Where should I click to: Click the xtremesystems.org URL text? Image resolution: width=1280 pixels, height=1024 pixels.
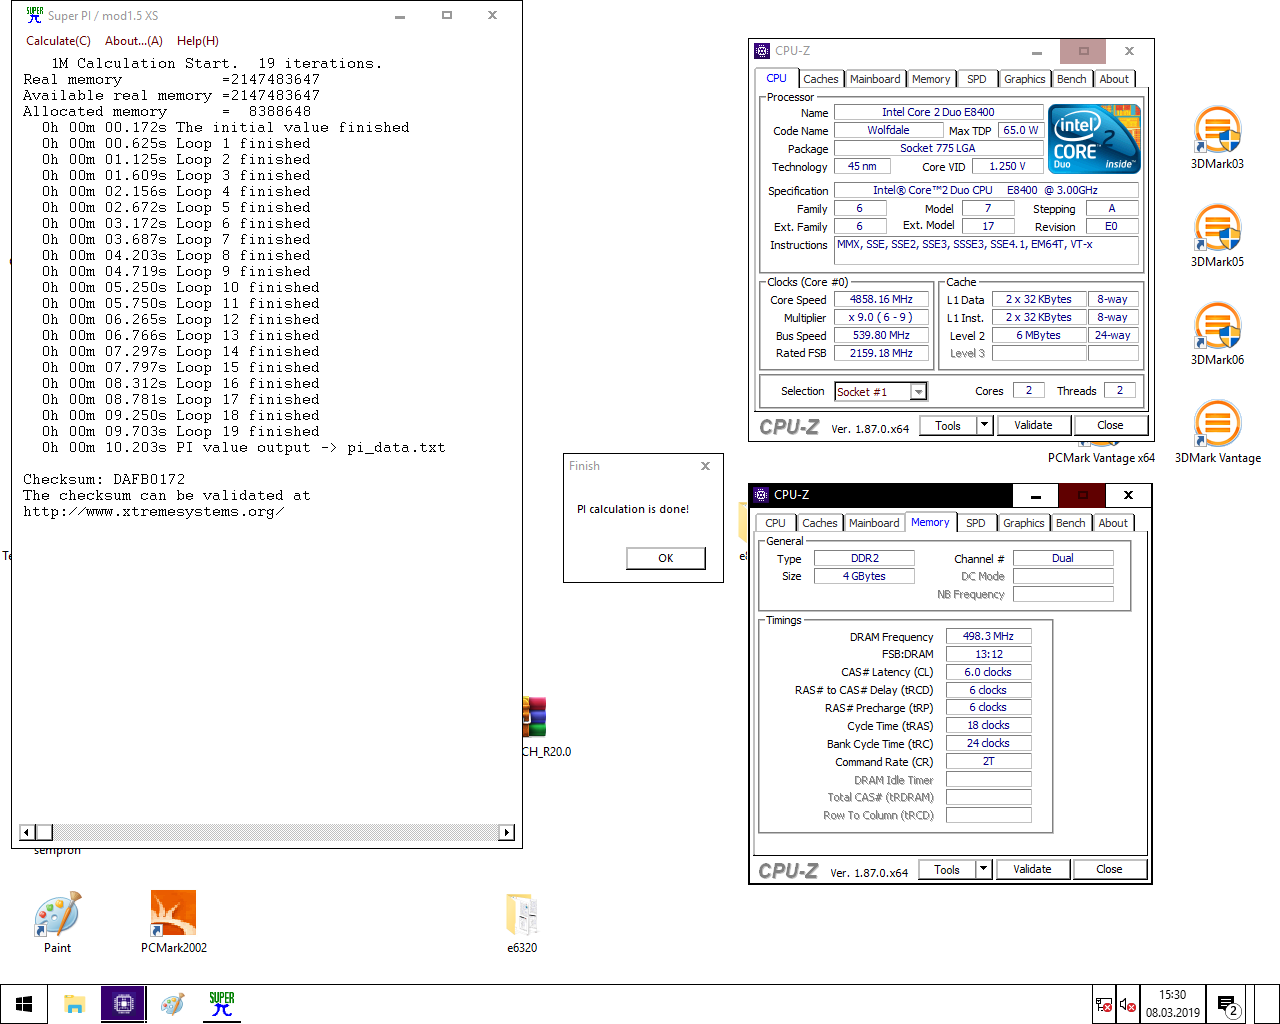tap(154, 511)
